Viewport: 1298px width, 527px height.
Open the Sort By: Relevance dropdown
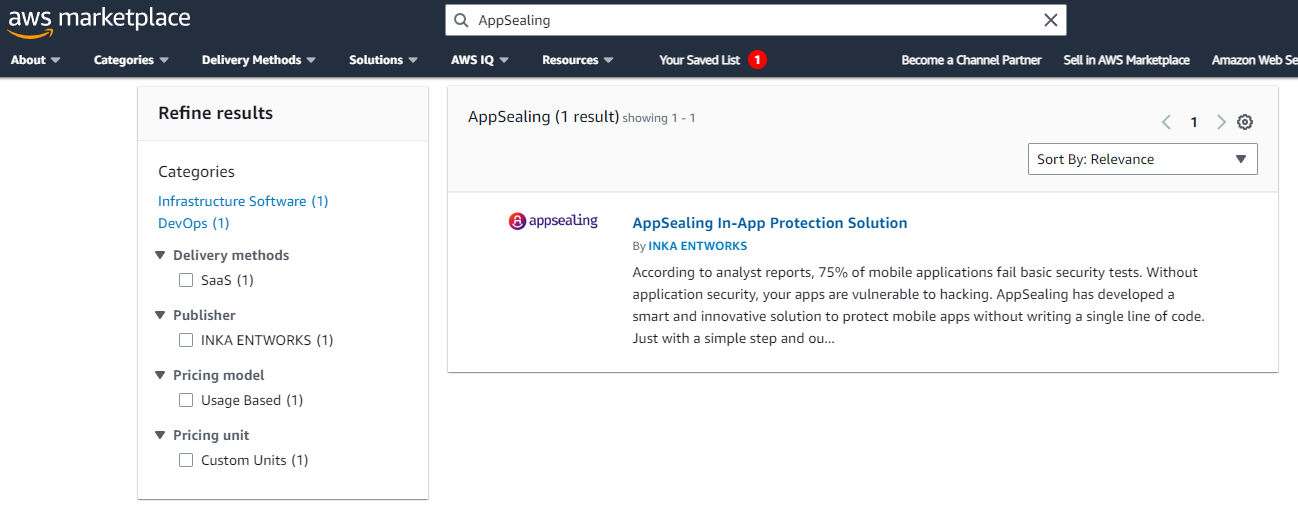click(x=1143, y=159)
